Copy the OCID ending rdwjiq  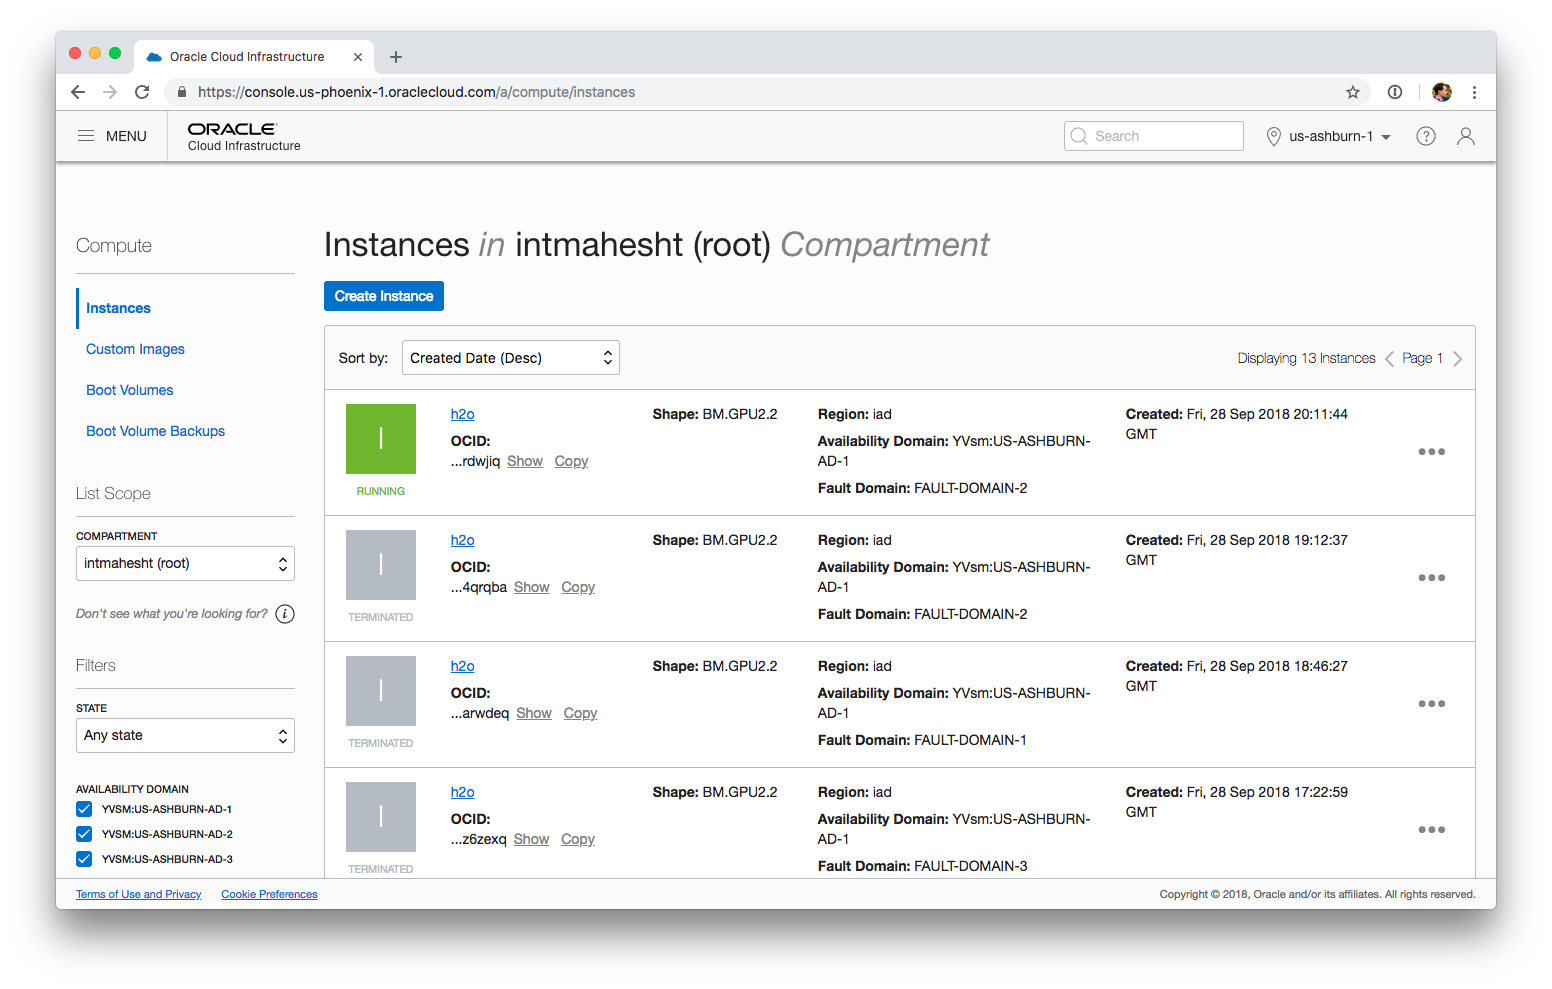pyautogui.click(x=571, y=461)
